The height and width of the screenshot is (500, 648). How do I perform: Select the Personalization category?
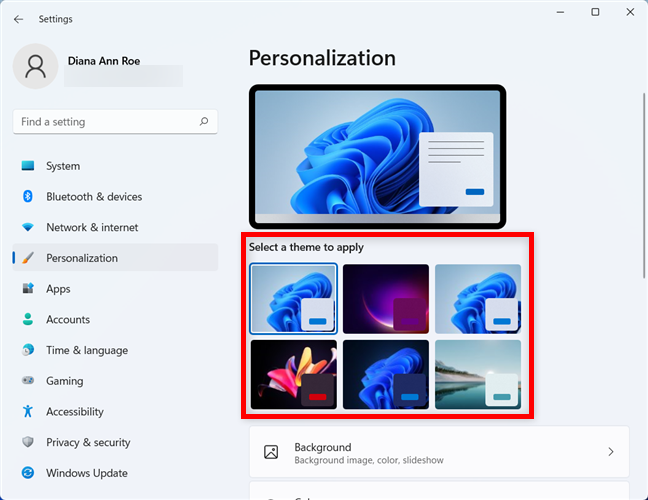coord(115,258)
